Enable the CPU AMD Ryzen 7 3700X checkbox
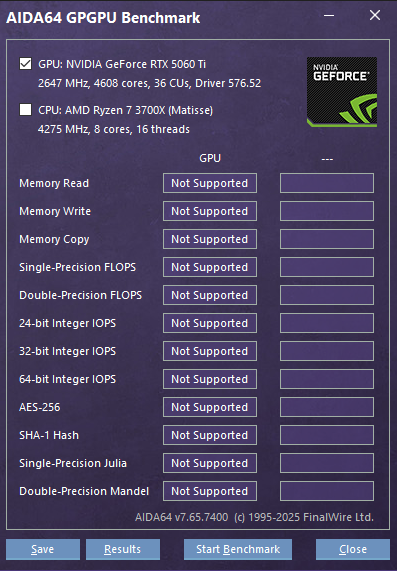397x571 pixels. (x=25, y=110)
